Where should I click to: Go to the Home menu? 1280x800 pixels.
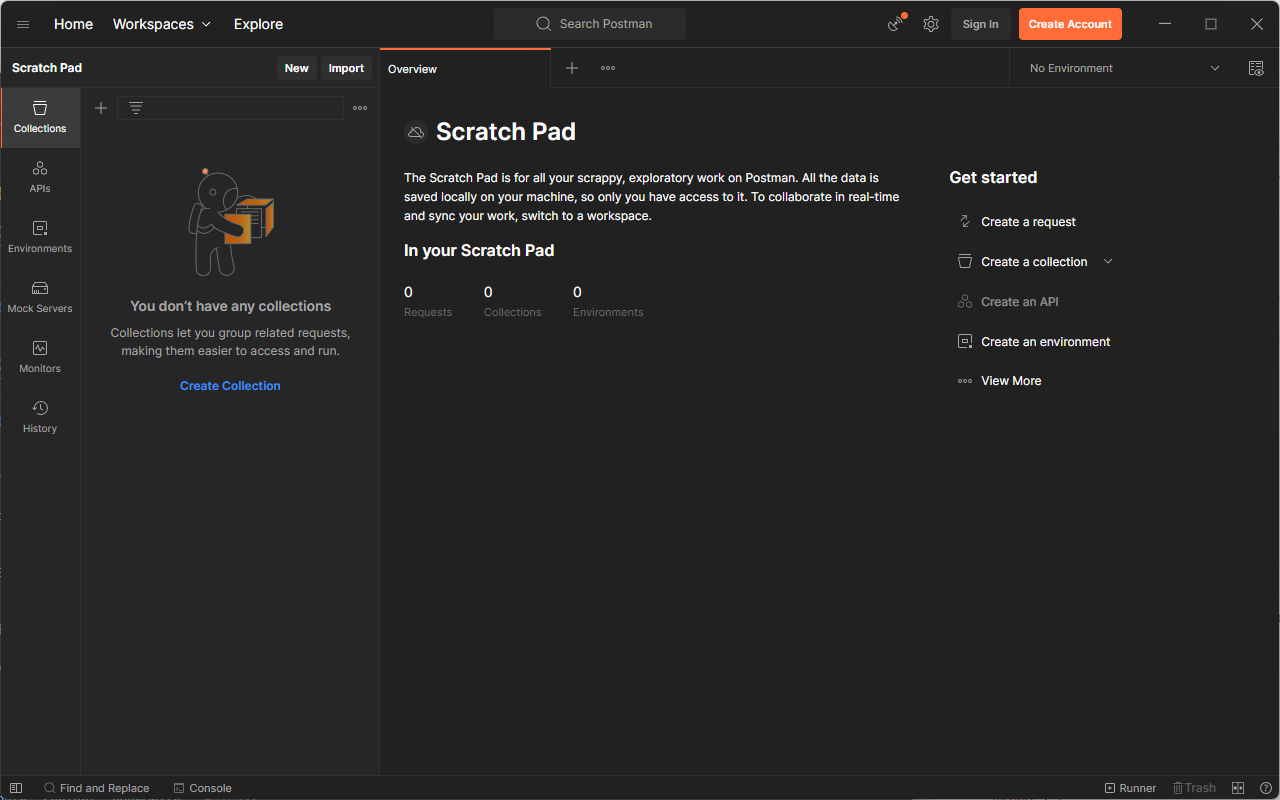[73, 24]
